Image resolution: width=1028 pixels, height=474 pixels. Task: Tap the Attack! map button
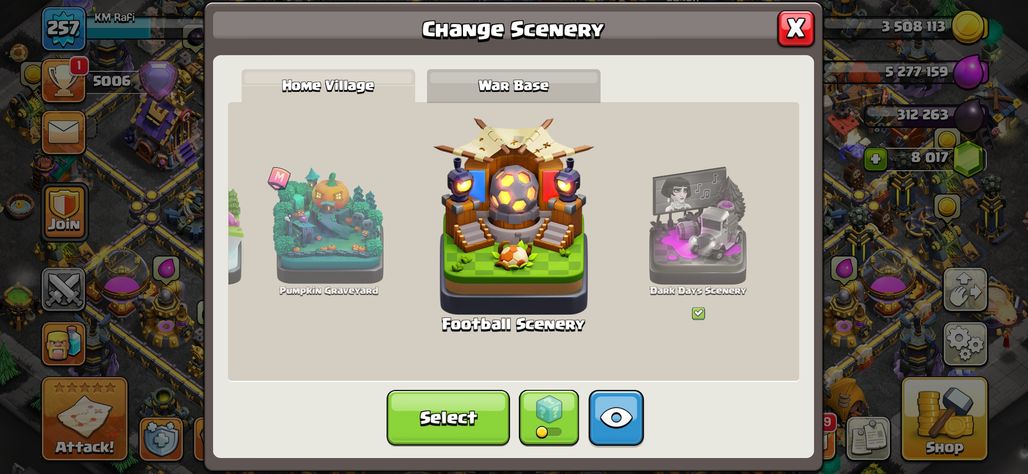[x=85, y=418]
